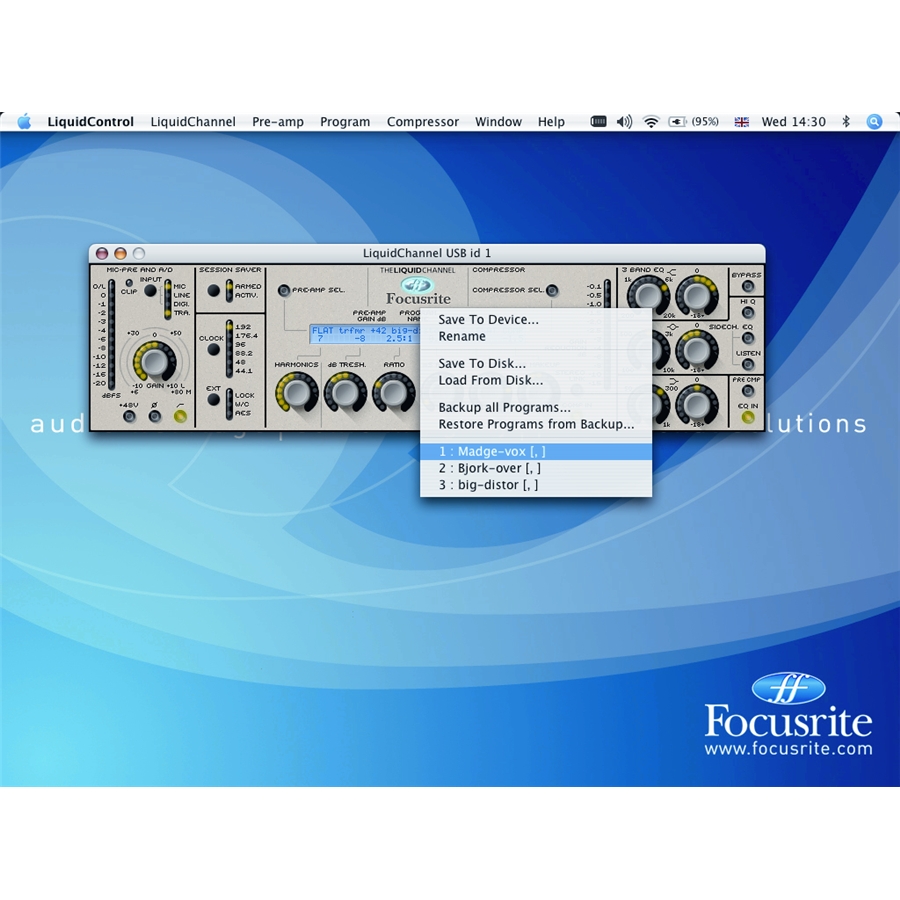Click the Apple menu icon
900x900 pixels.
[x=24, y=122]
